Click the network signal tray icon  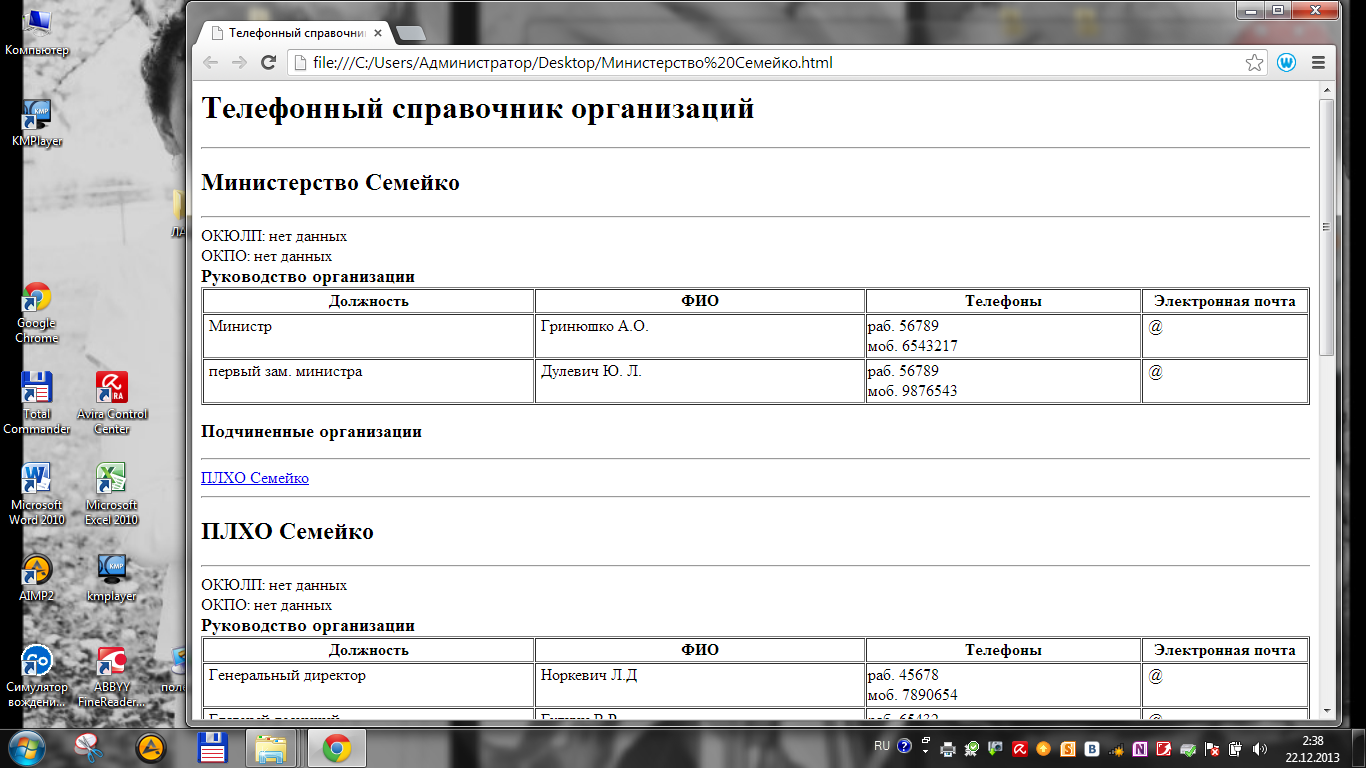tap(1116, 749)
